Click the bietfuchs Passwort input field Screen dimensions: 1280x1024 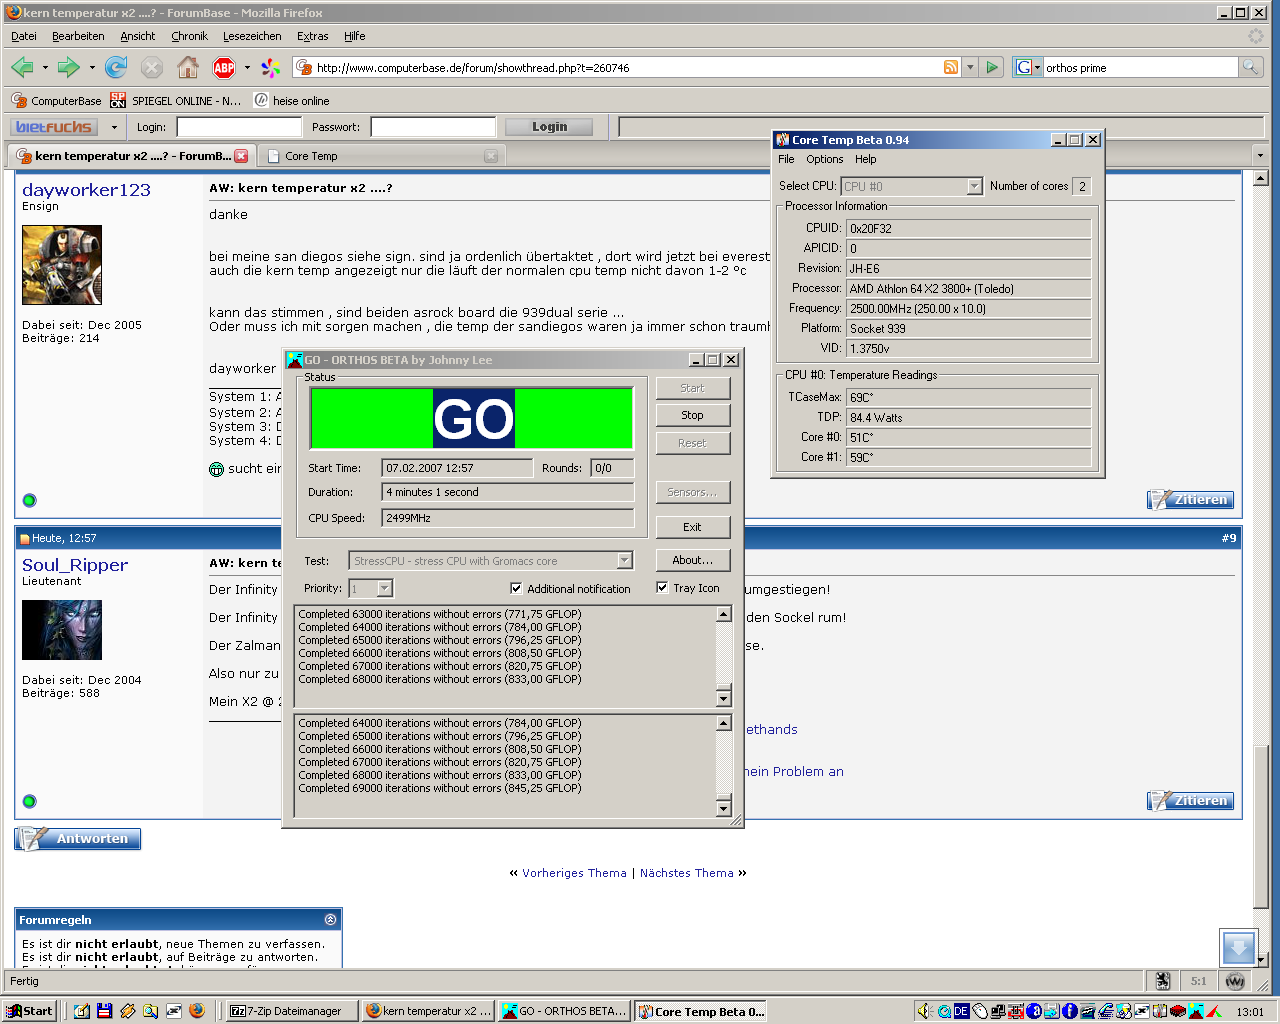[x=433, y=127]
